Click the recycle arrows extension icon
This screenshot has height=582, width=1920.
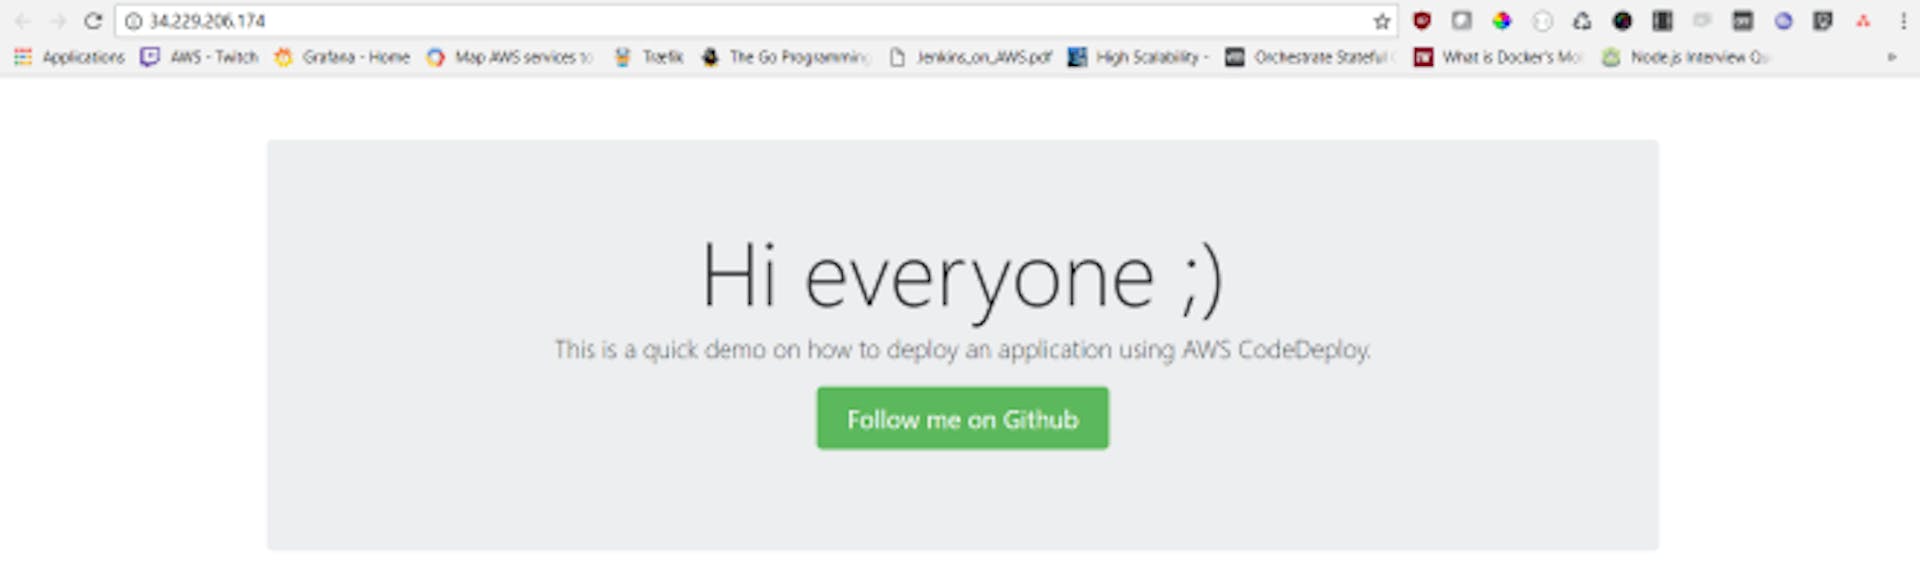point(1582,20)
